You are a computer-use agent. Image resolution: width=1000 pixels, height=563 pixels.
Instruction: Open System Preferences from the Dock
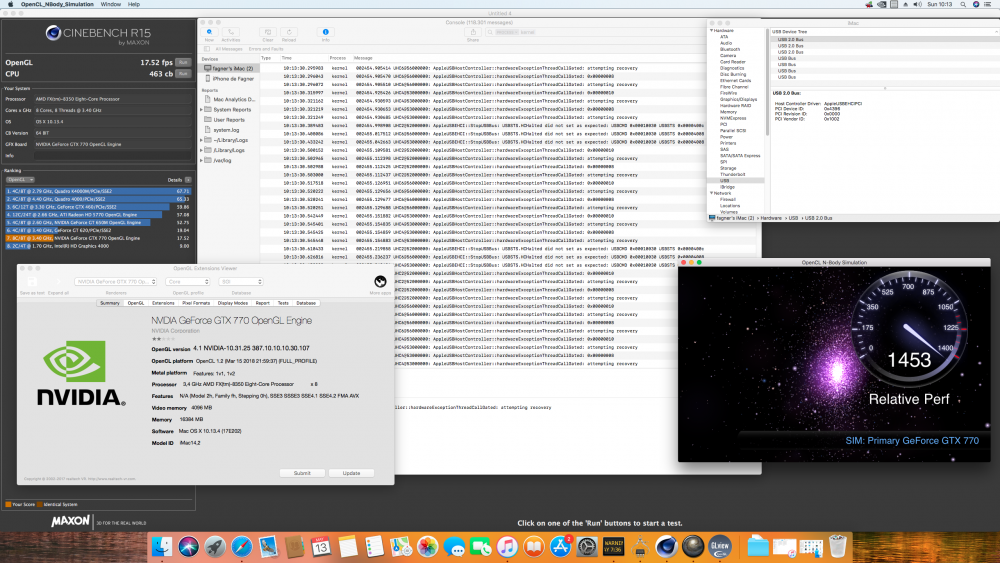tap(587, 546)
